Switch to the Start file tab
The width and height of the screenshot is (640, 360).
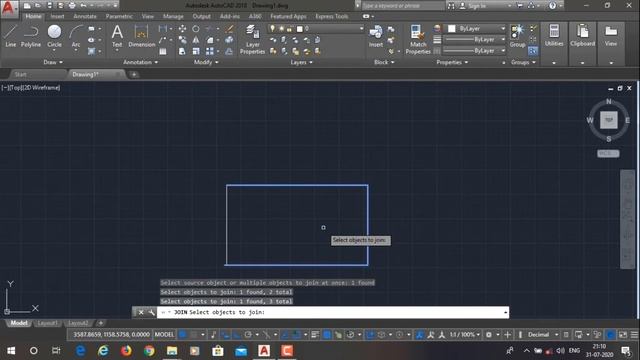click(20, 74)
